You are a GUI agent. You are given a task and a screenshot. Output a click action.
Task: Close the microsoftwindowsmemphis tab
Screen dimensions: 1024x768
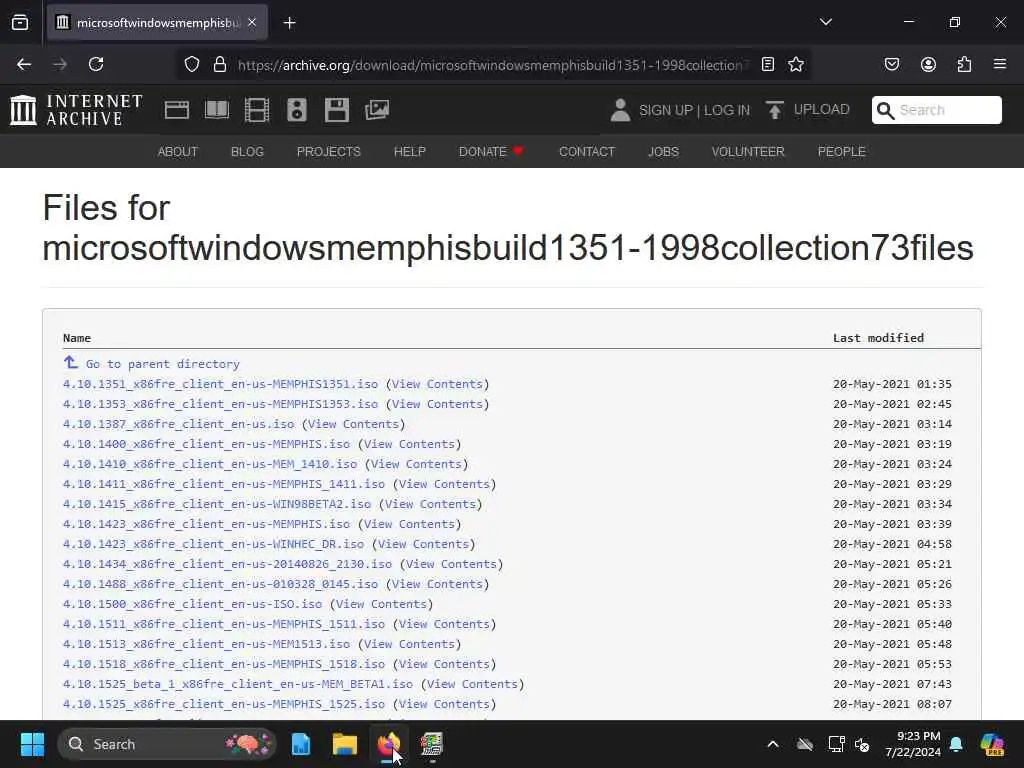point(252,22)
